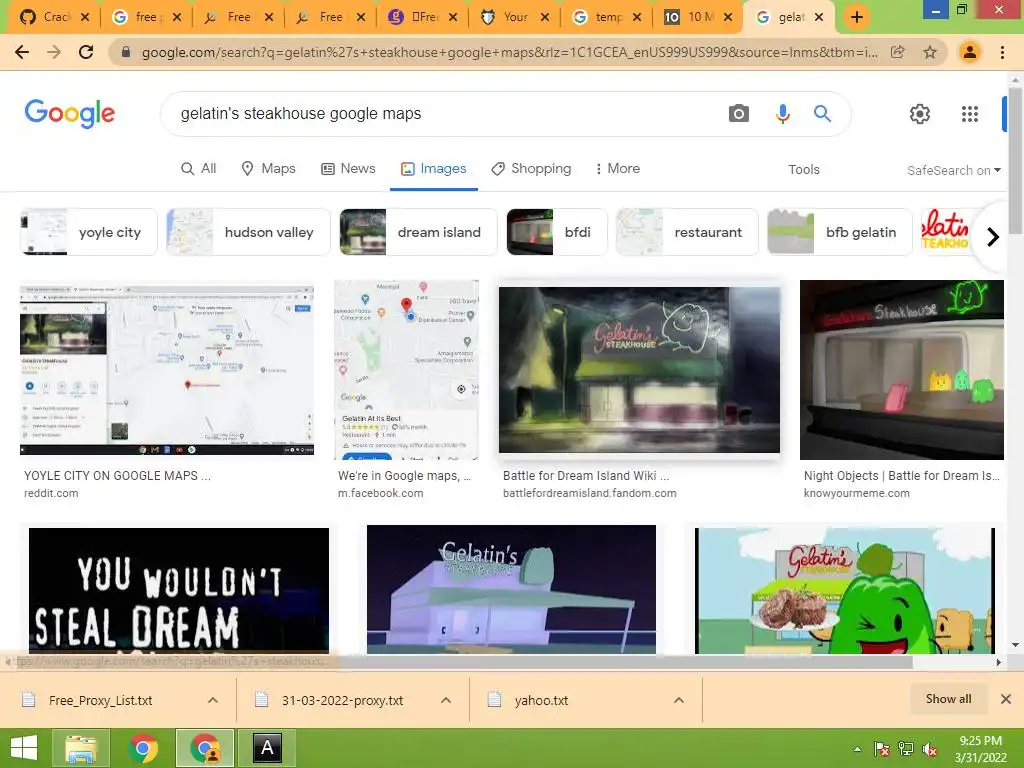Open the Chrome three-dot menu
Image resolution: width=1024 pixels, height=768 pixels.
point(1002,52)
